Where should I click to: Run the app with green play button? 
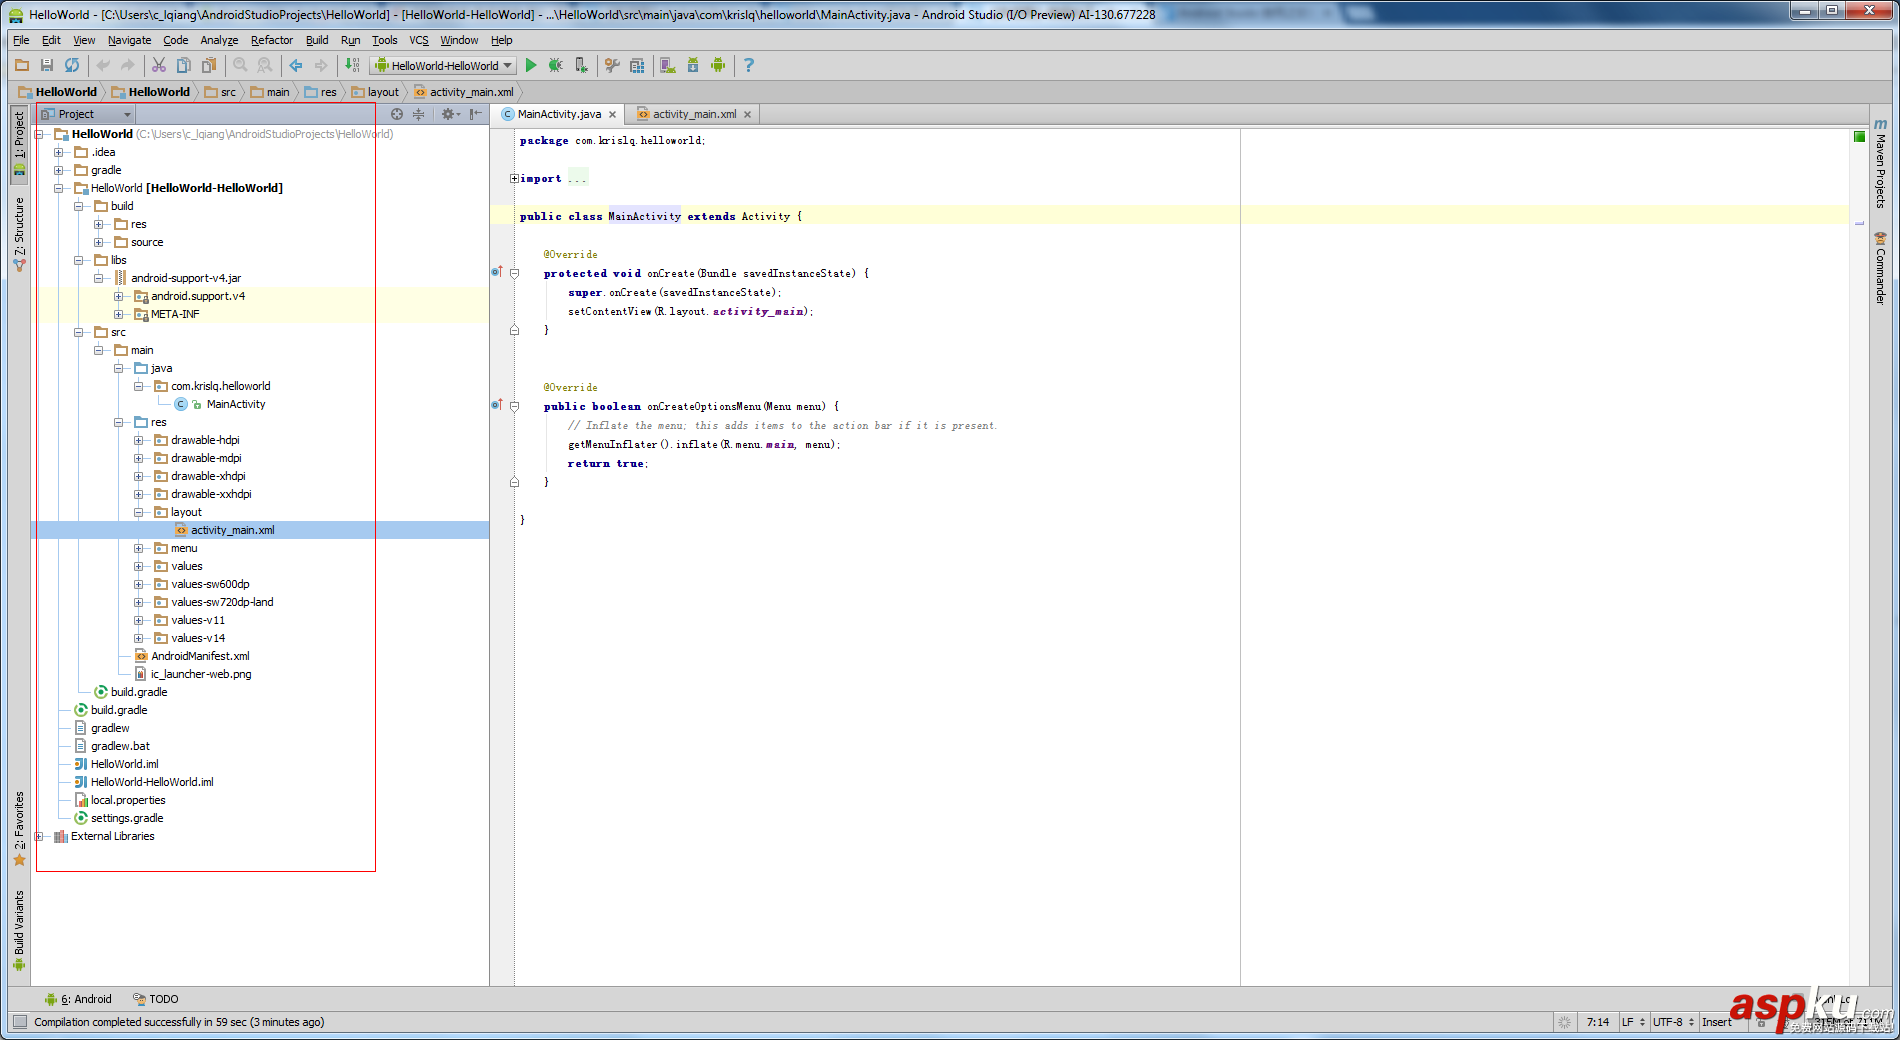click(531, 65)
